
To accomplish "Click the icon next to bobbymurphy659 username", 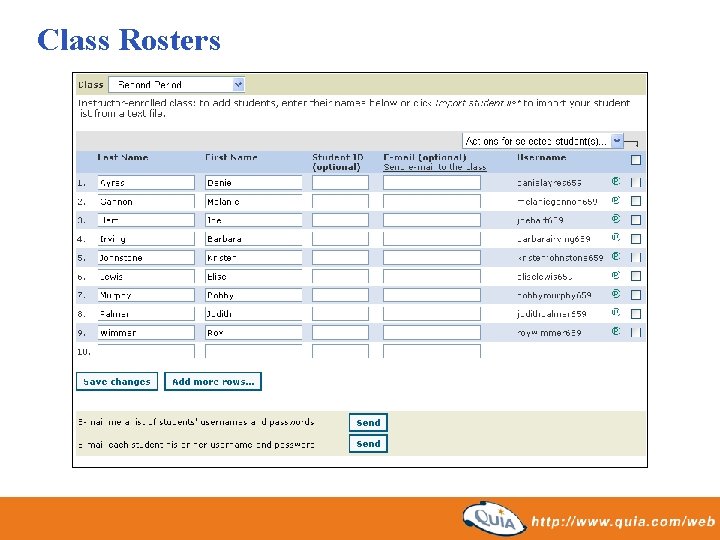I will point(616,294).
